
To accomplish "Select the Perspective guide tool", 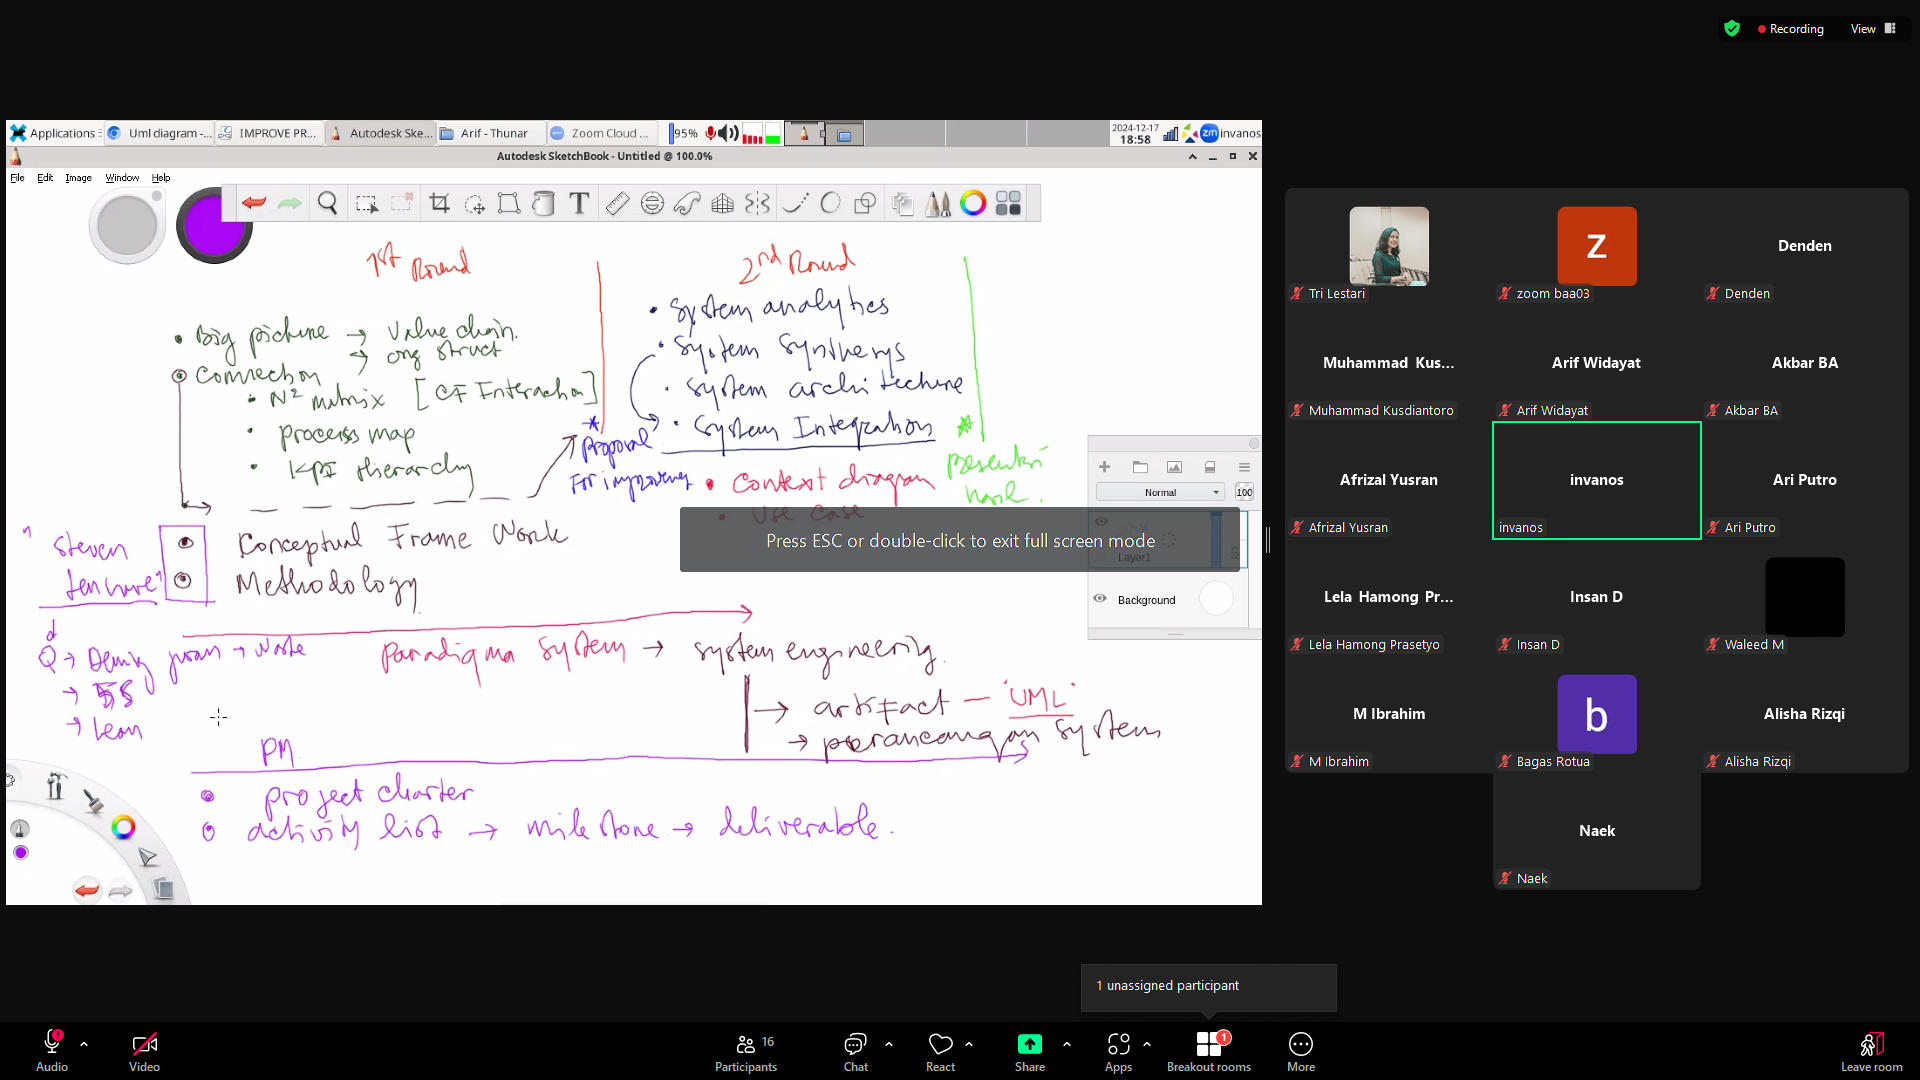I will click(722, 204).
